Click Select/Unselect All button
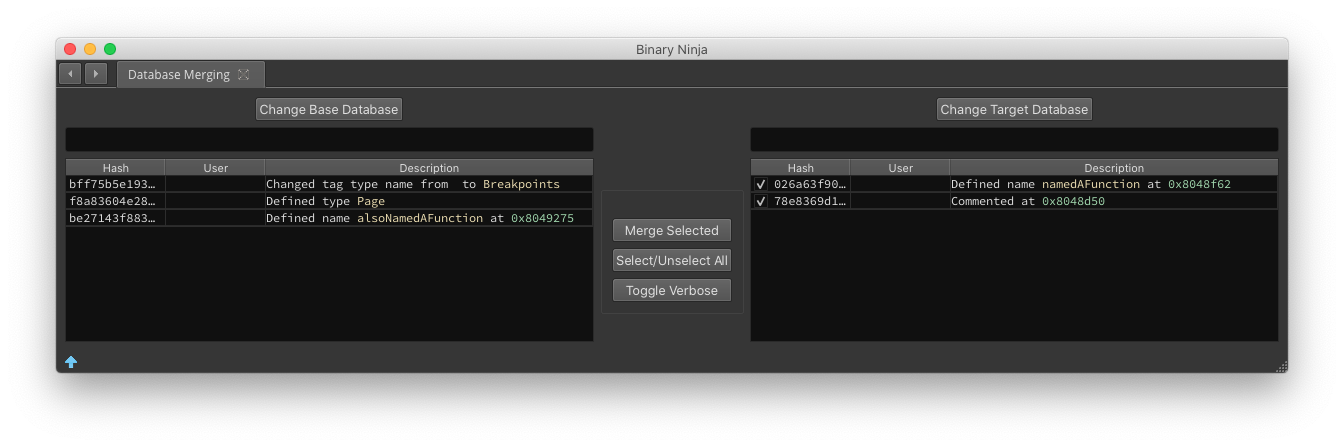 pyautogui.click(x=672, y=260)
